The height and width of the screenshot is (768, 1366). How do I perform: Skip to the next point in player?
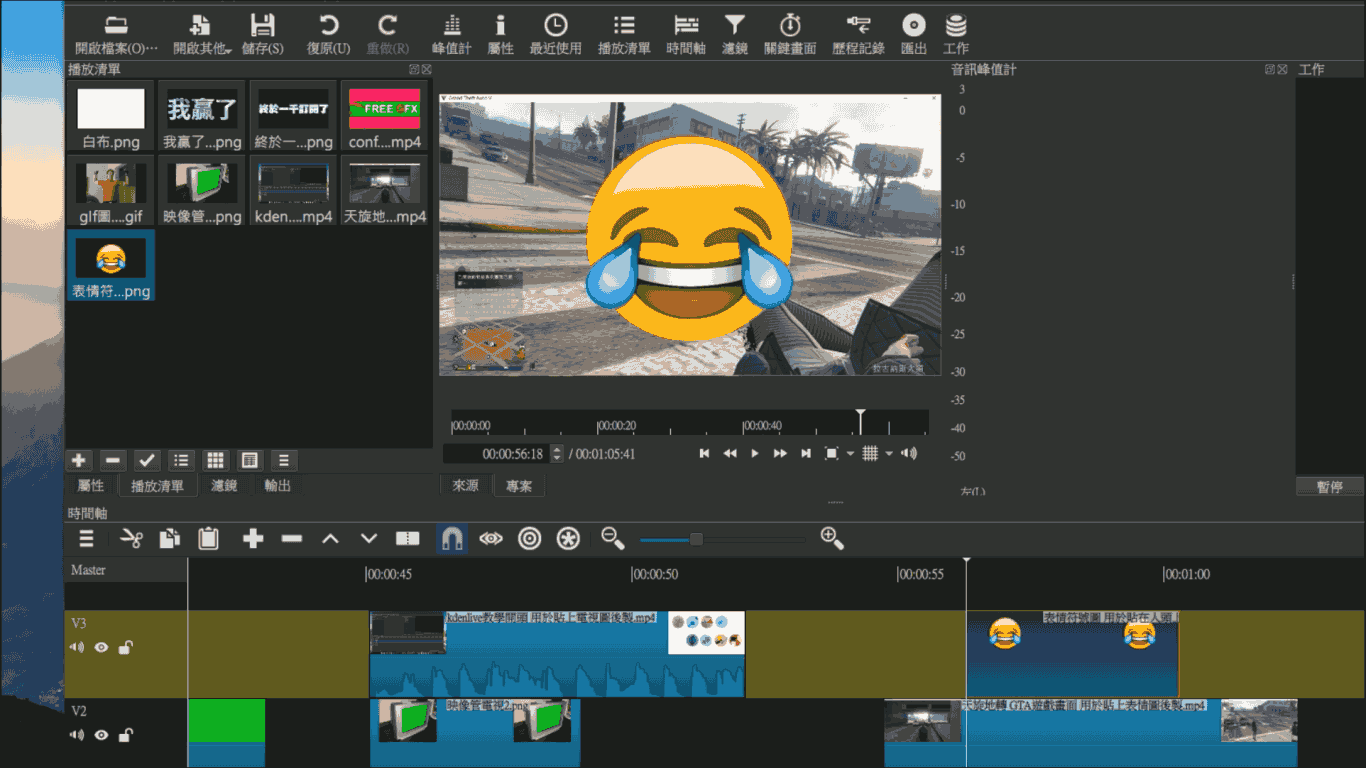coord(806,453)
